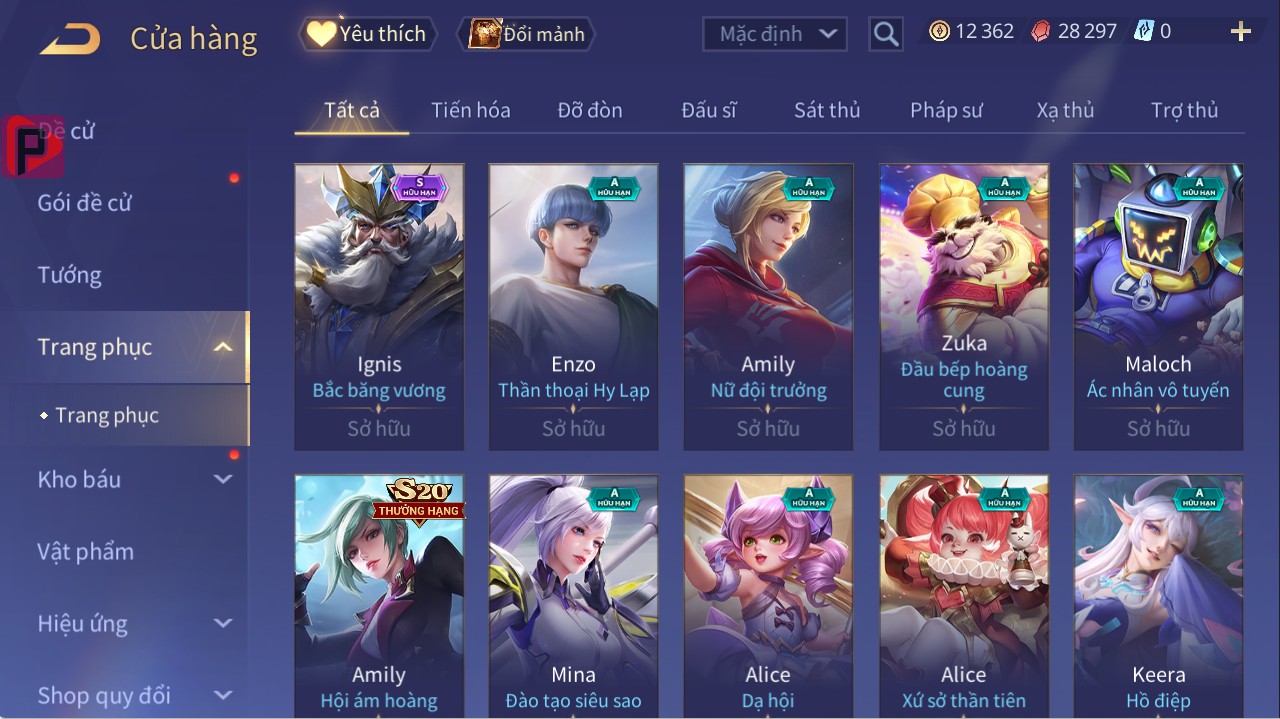1280x719 pixels.
Task: Add currency with the plus icon
Action: (1240, 32)
